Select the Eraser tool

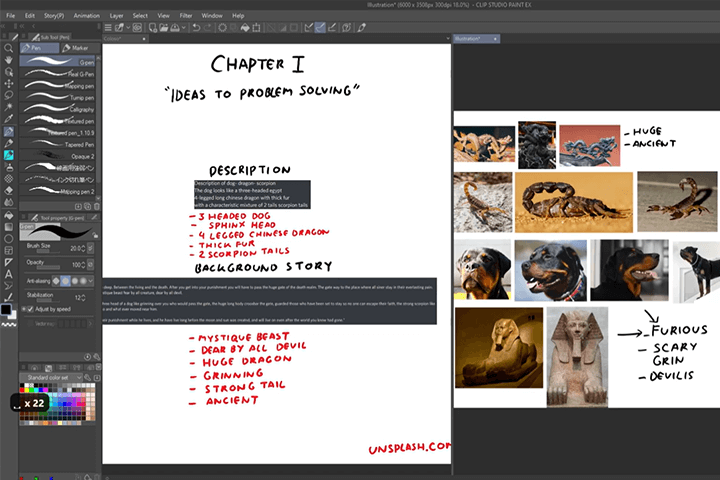8,191
